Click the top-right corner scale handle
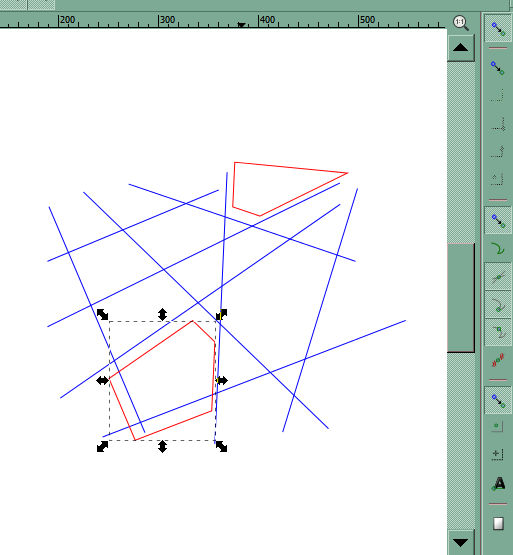513x555 pixels. coord(222,314)
